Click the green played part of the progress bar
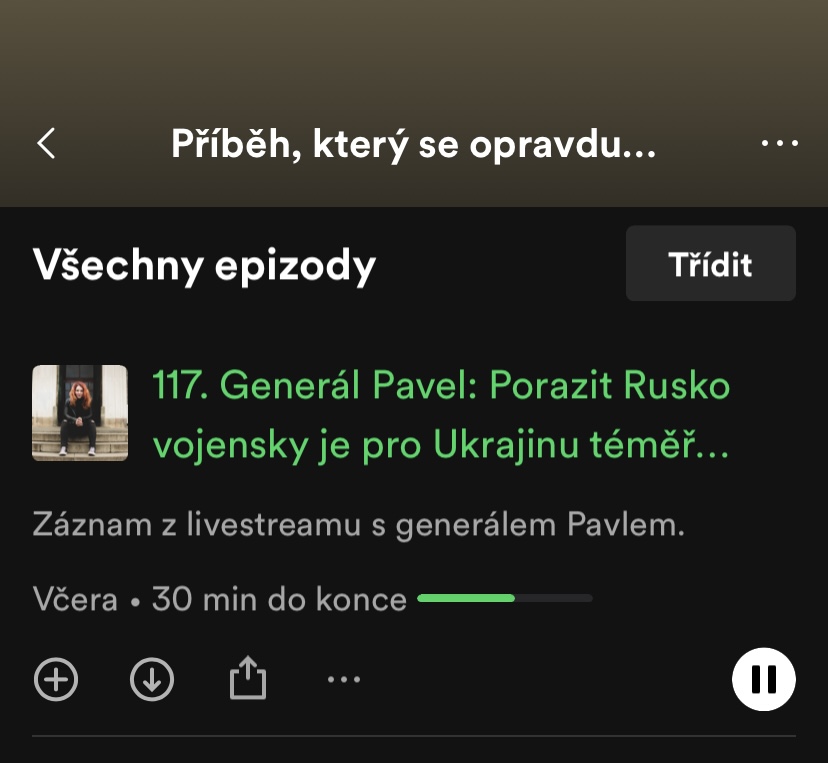 tap(466, 598)
